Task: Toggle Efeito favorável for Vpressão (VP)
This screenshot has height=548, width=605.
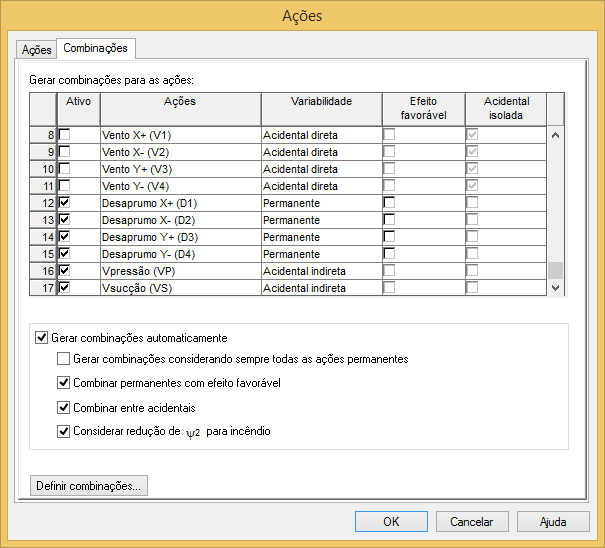Action: 389,271
